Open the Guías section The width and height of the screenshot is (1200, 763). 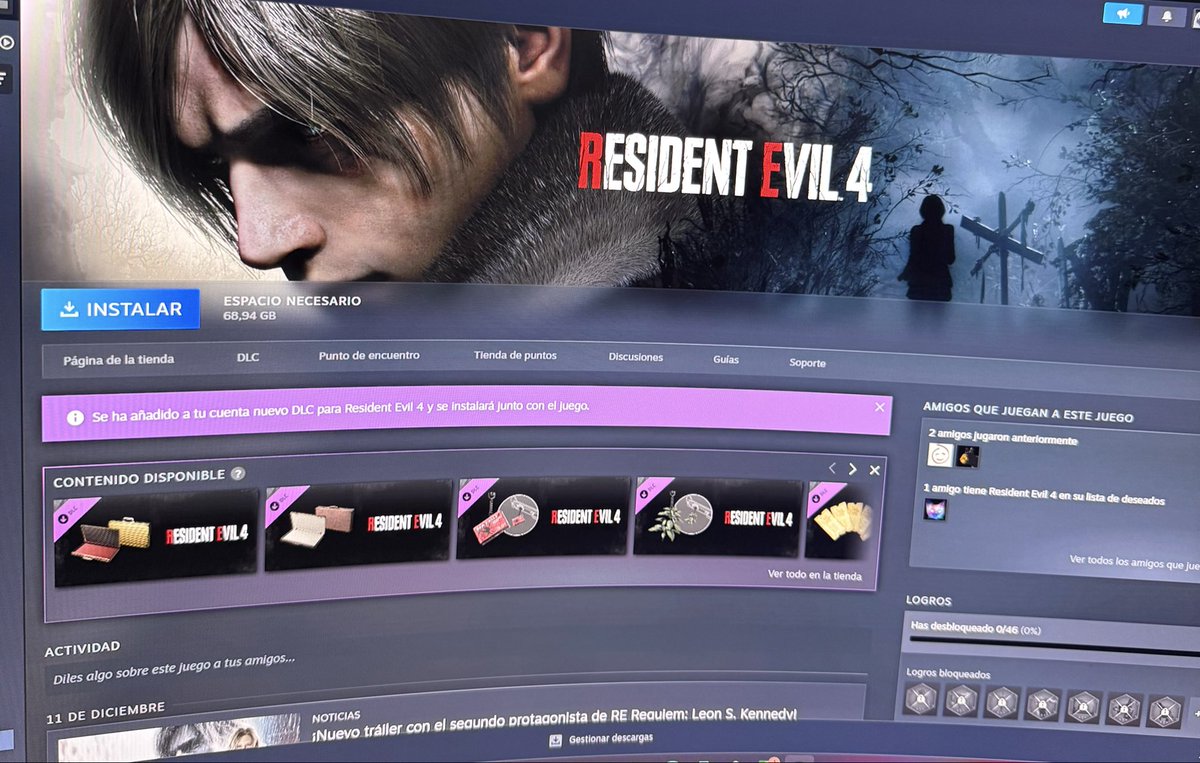(x=727, y=359)
